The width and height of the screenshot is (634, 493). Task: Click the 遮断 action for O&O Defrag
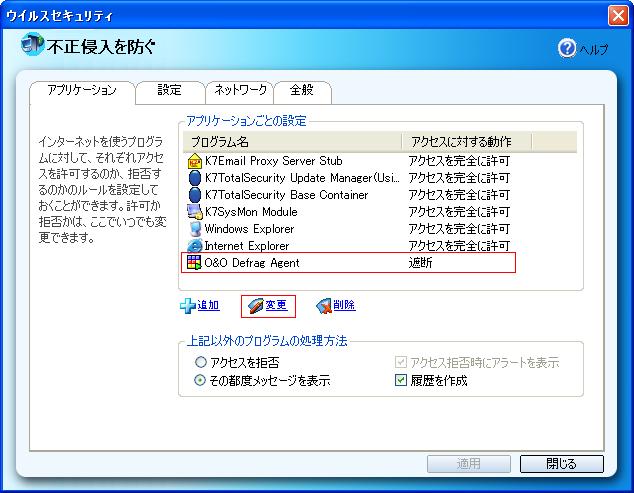coord(421,263)
